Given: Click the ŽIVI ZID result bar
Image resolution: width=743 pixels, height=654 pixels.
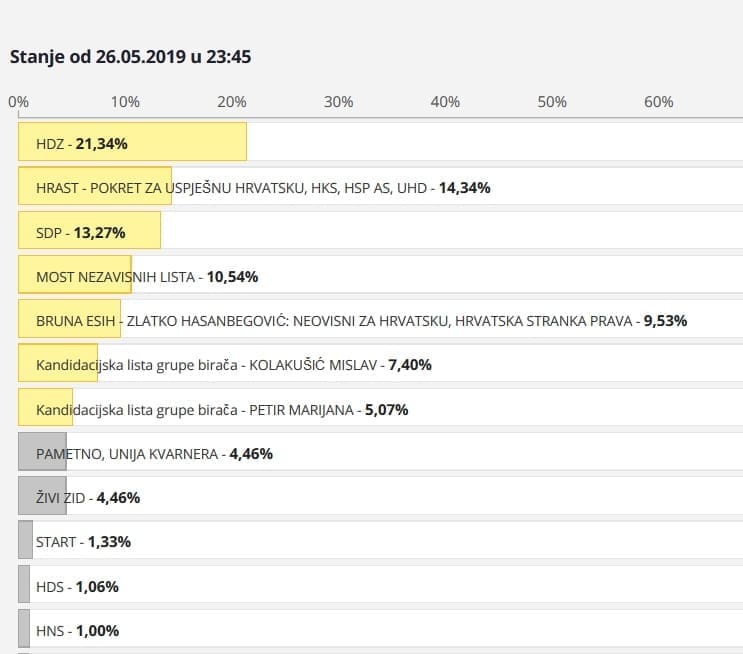Looking at the screenshot, I should point(42,497).
